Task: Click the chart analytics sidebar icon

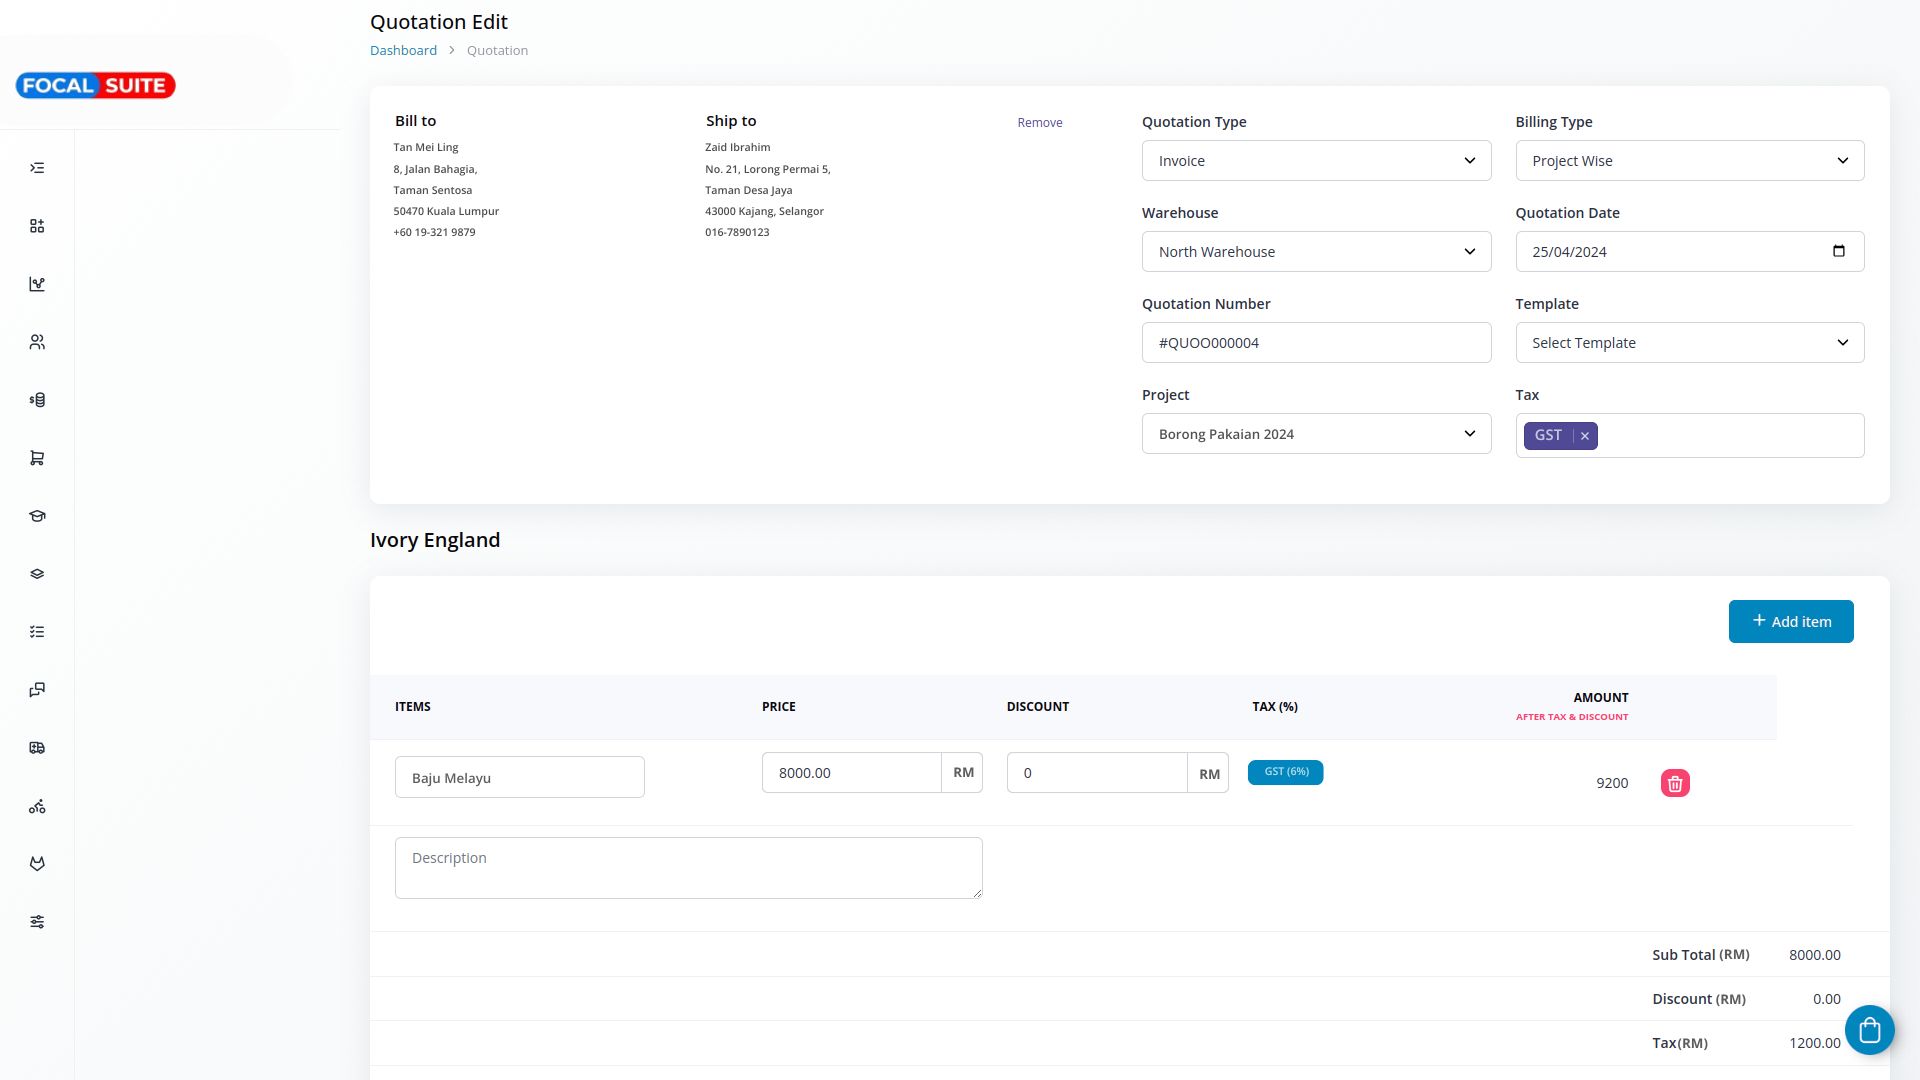Action: point(37,284)
